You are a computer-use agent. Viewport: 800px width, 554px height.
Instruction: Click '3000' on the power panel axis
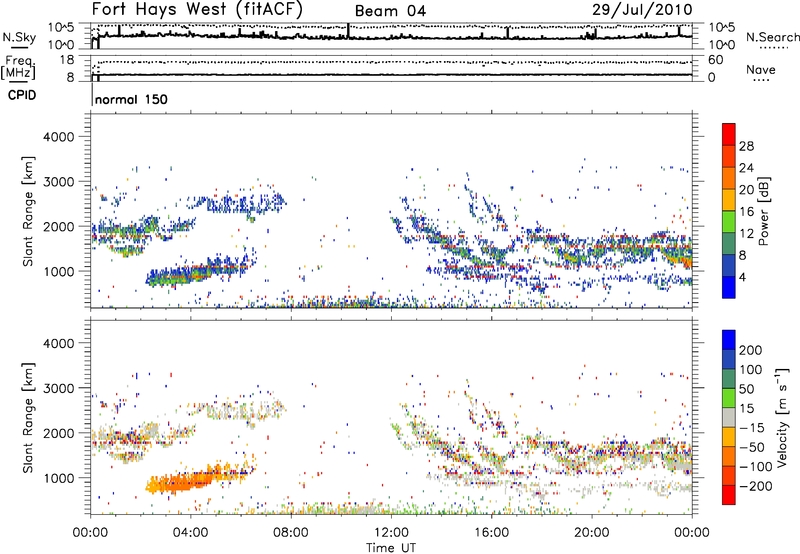click(59, 182)
